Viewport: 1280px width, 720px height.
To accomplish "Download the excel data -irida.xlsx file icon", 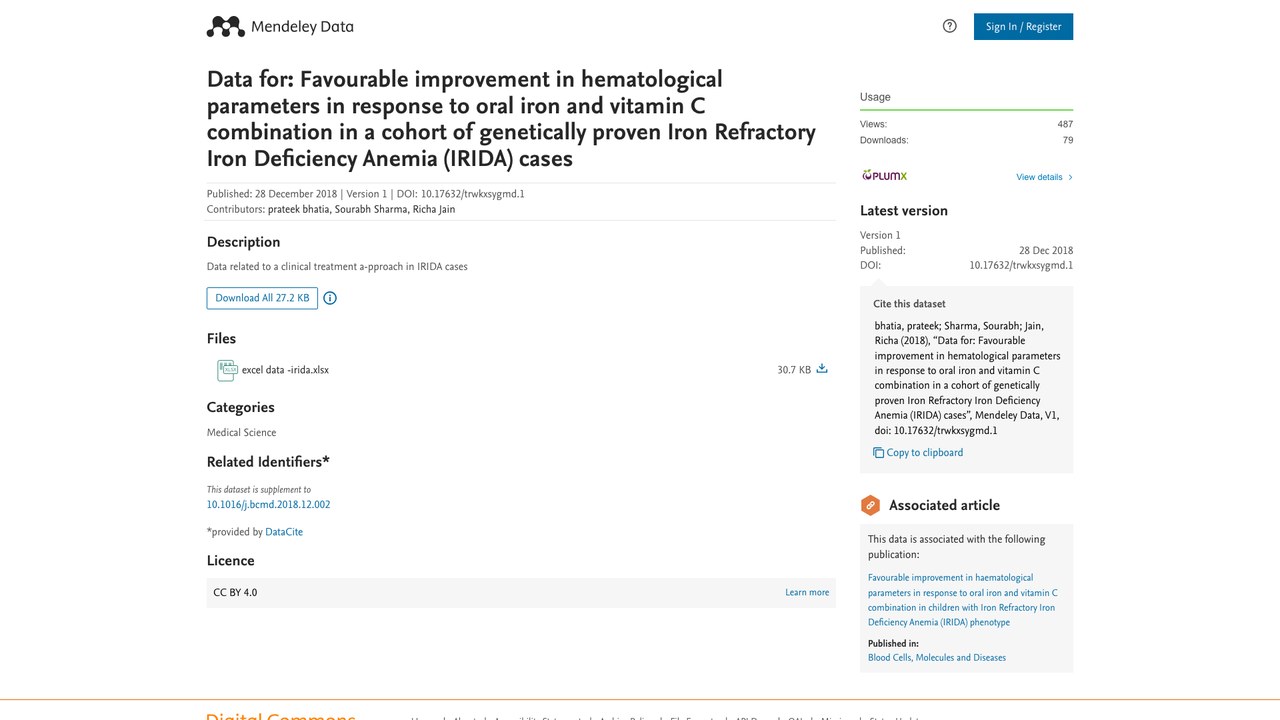I will coord(822,369).
